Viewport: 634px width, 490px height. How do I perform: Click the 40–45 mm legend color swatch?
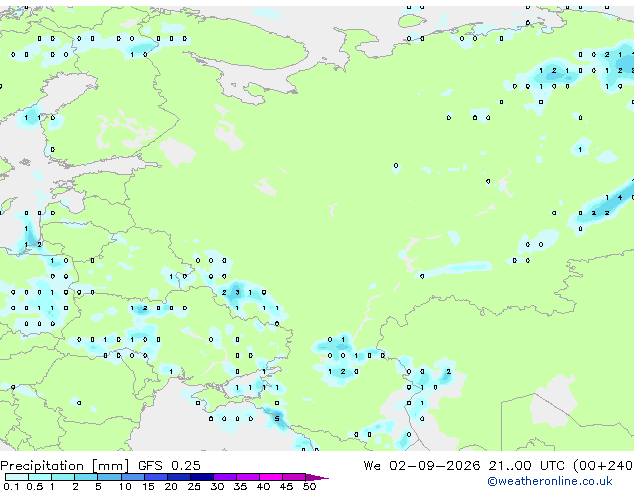coord(271,477)
